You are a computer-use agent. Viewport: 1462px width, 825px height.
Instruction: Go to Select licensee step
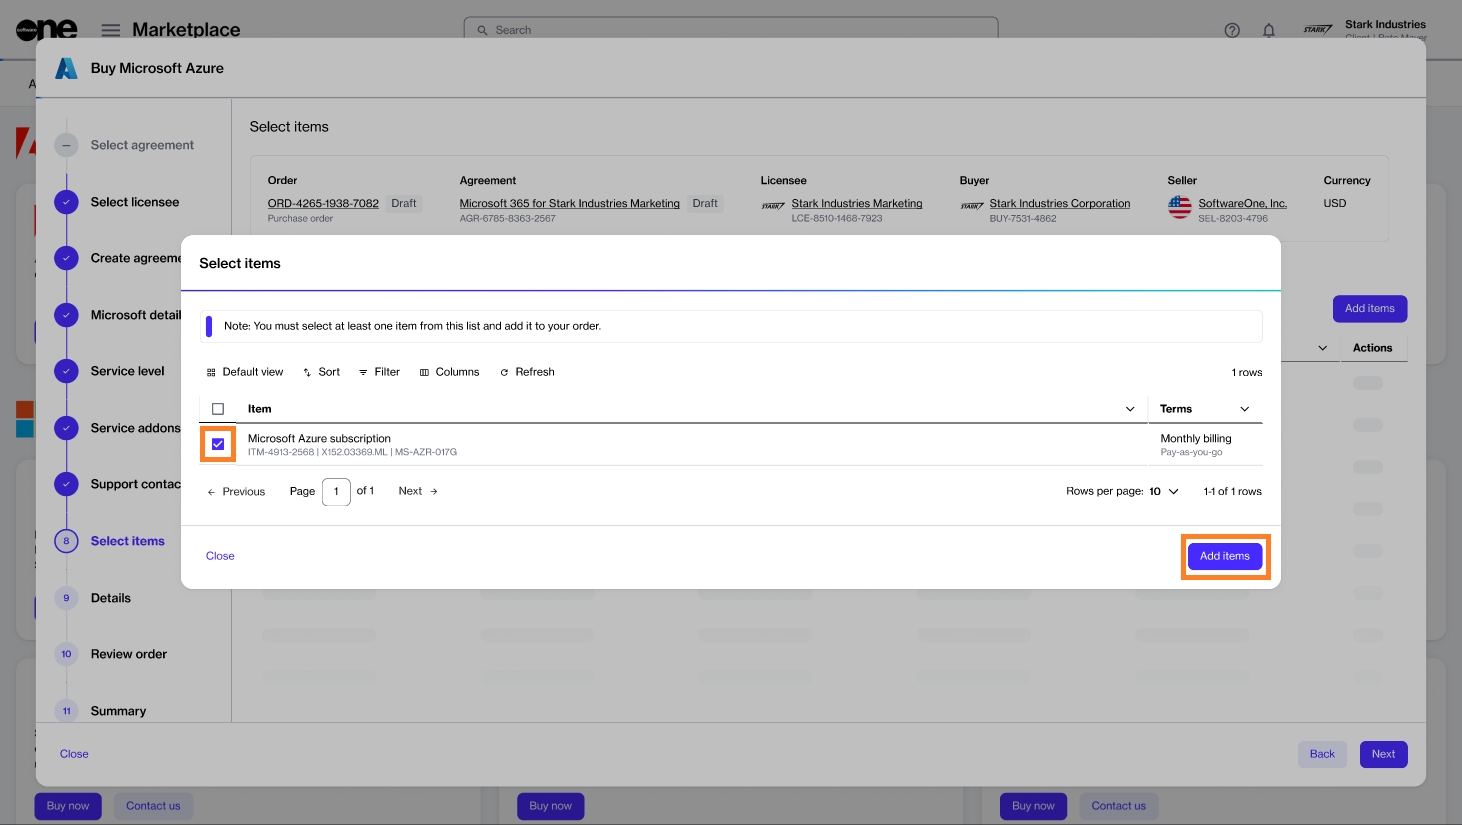134,202
